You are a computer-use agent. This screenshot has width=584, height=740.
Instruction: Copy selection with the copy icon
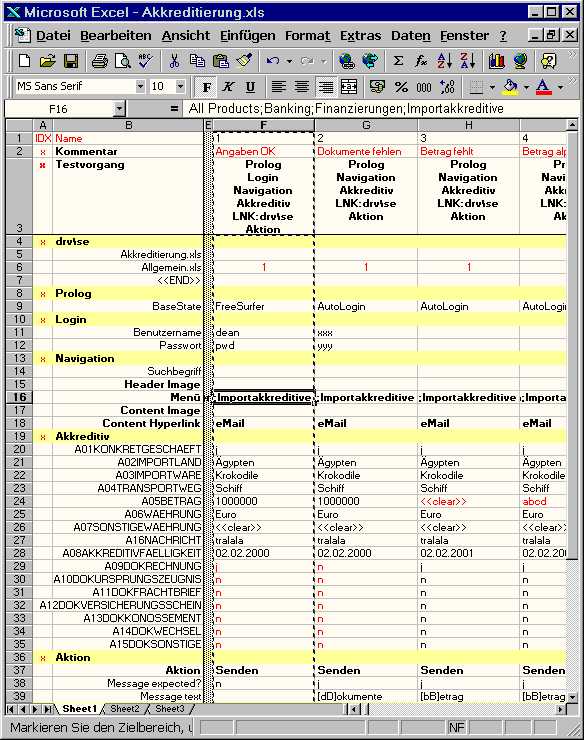pyautogui.click(x=197, y=61)
